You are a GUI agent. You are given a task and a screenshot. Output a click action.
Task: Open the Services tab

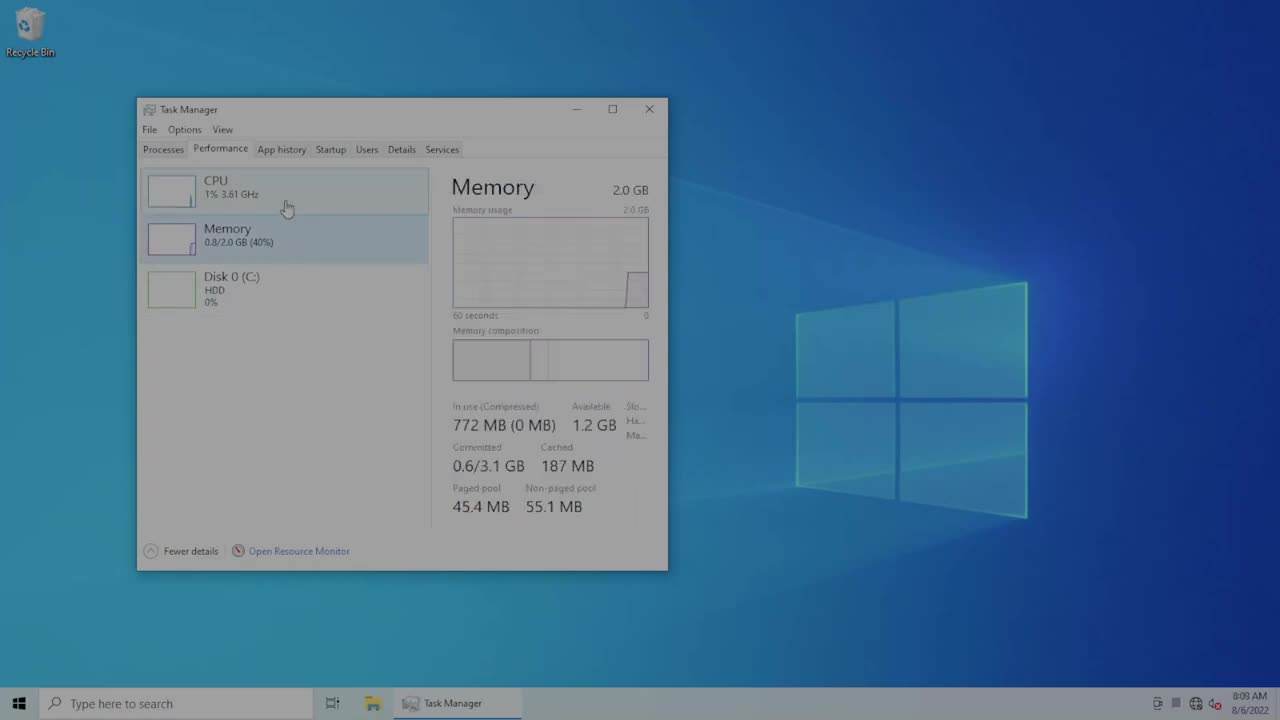tap(442, 150)
